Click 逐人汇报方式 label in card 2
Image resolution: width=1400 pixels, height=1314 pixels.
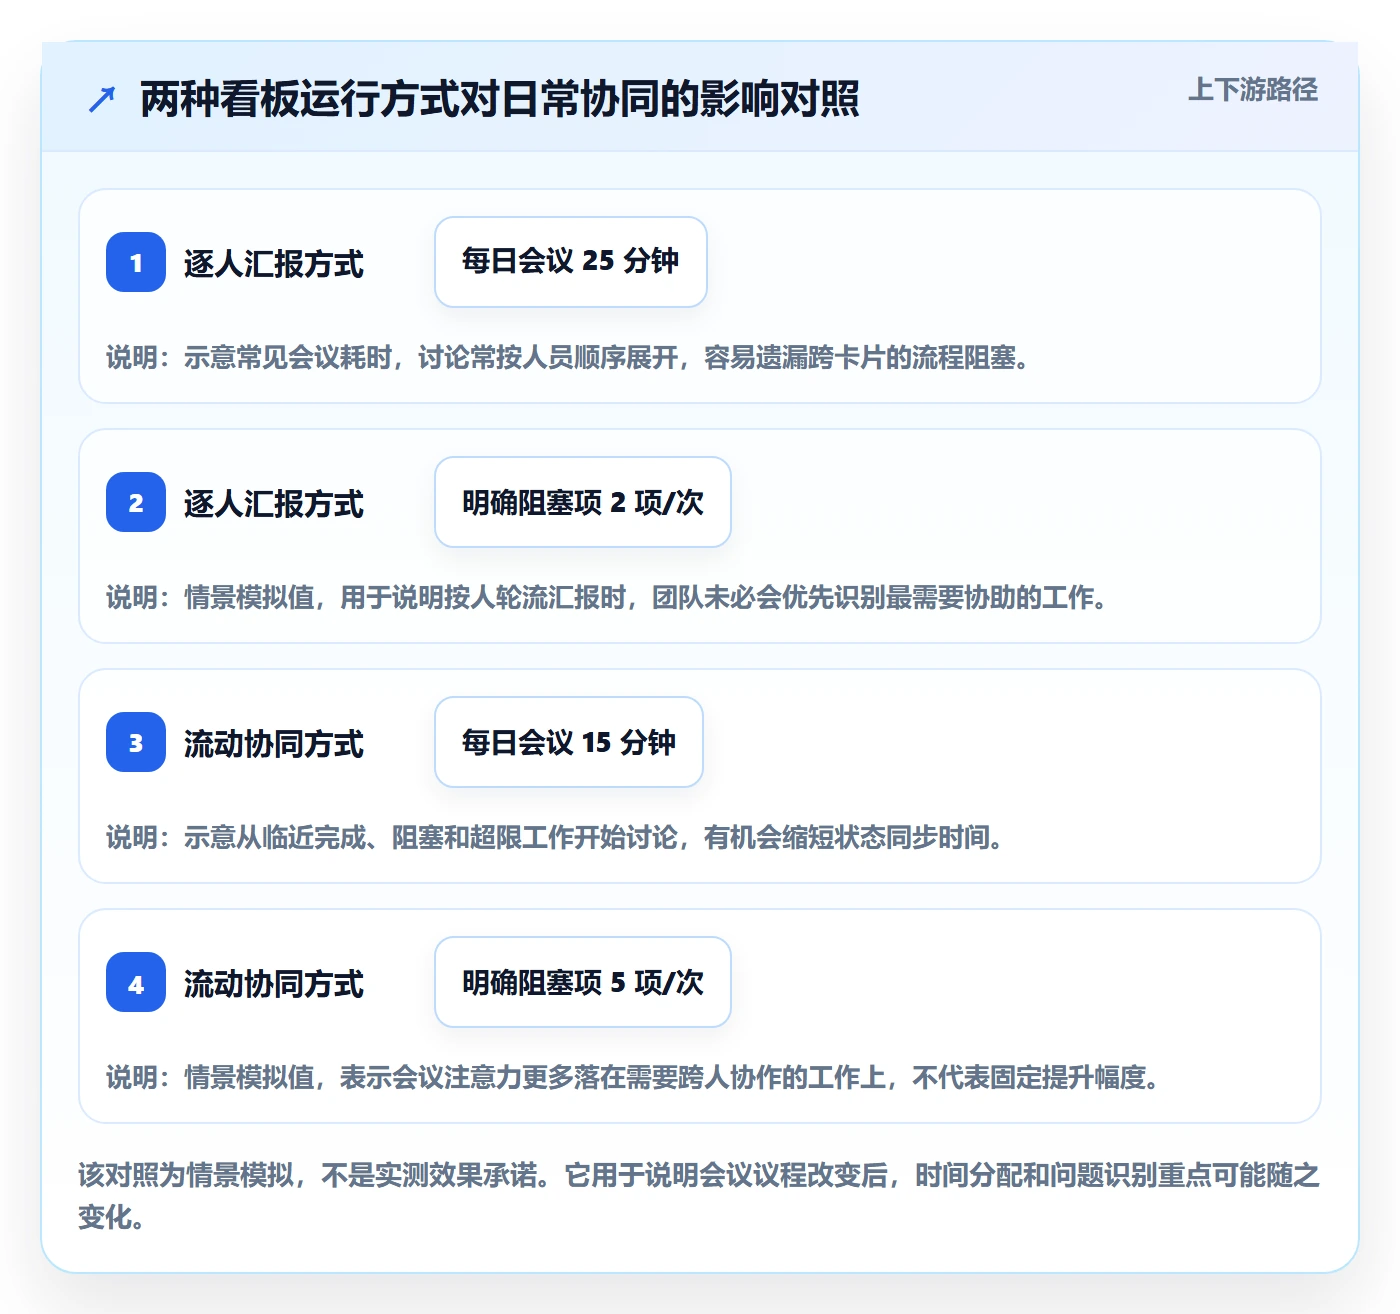coord(274,504)
